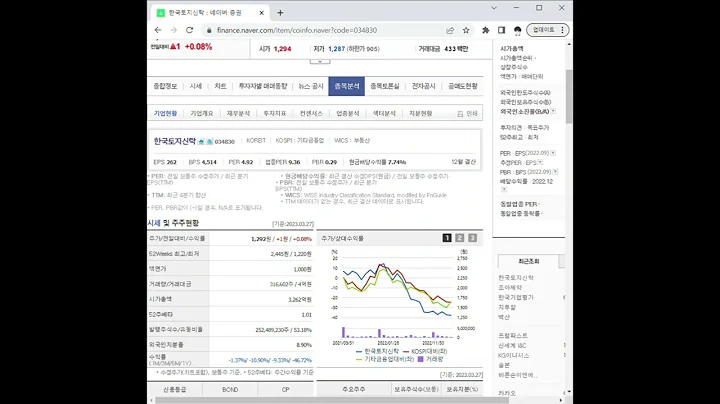Select the 컨센서스 sub-tab
Image resolution: width=720 pixels, height=404 pixels.
click(311, 113)
